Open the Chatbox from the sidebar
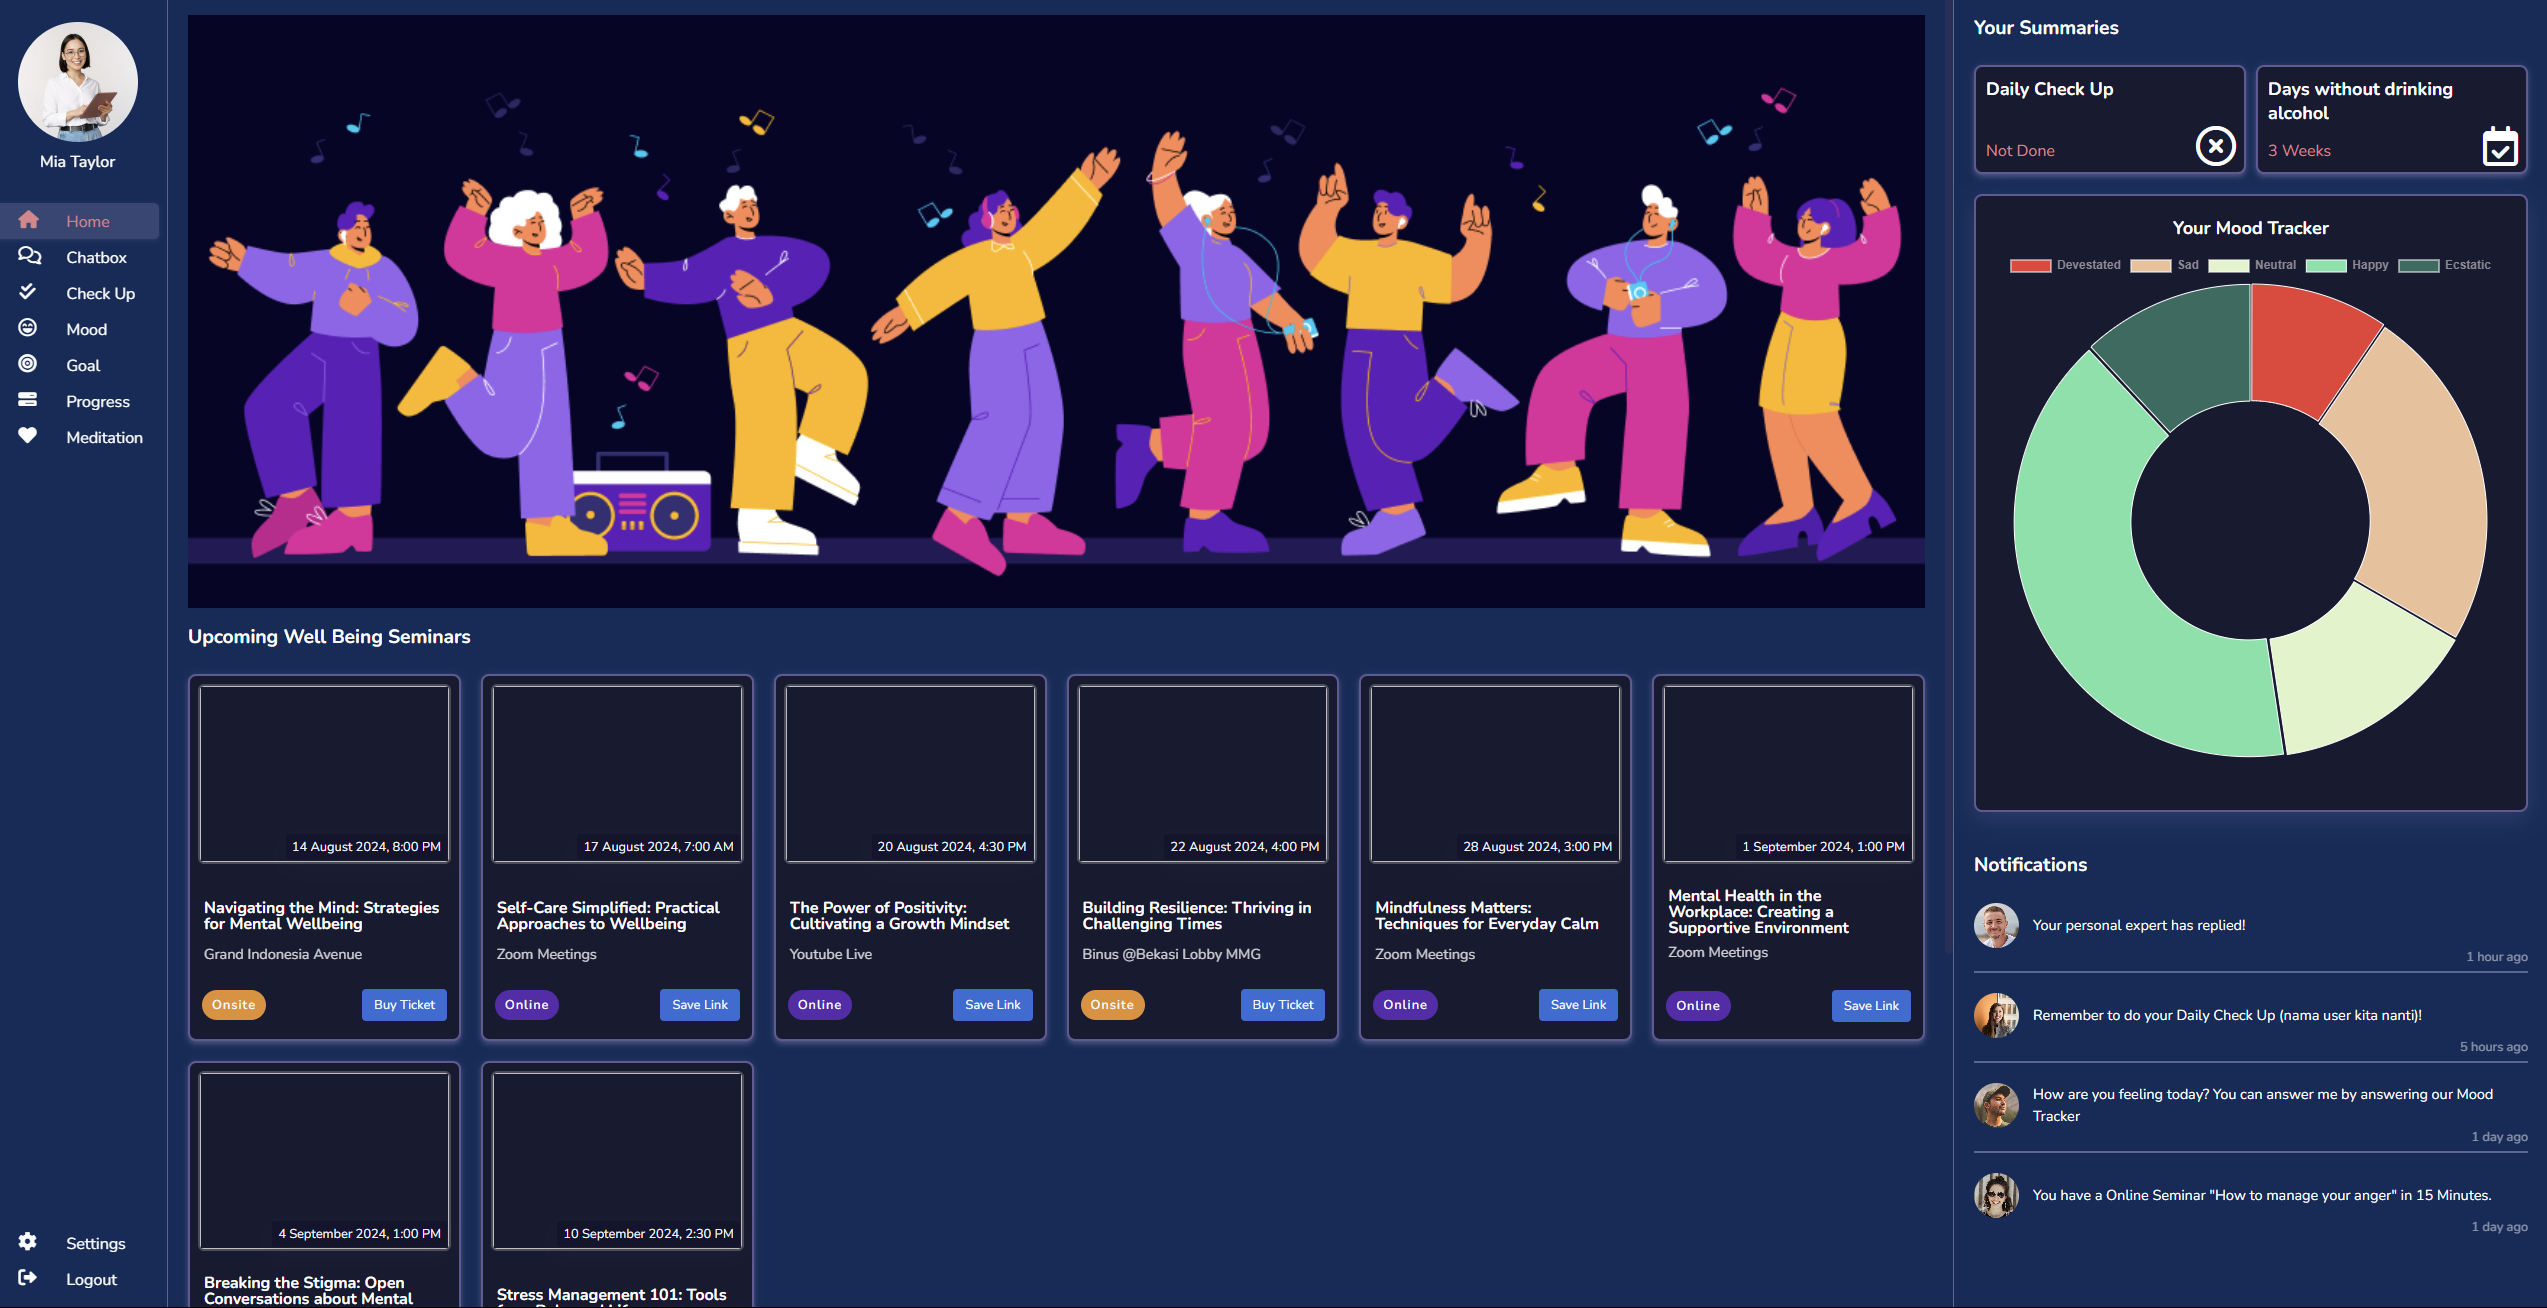Screen dimensions: 2547x1308 tap(29, 256)
